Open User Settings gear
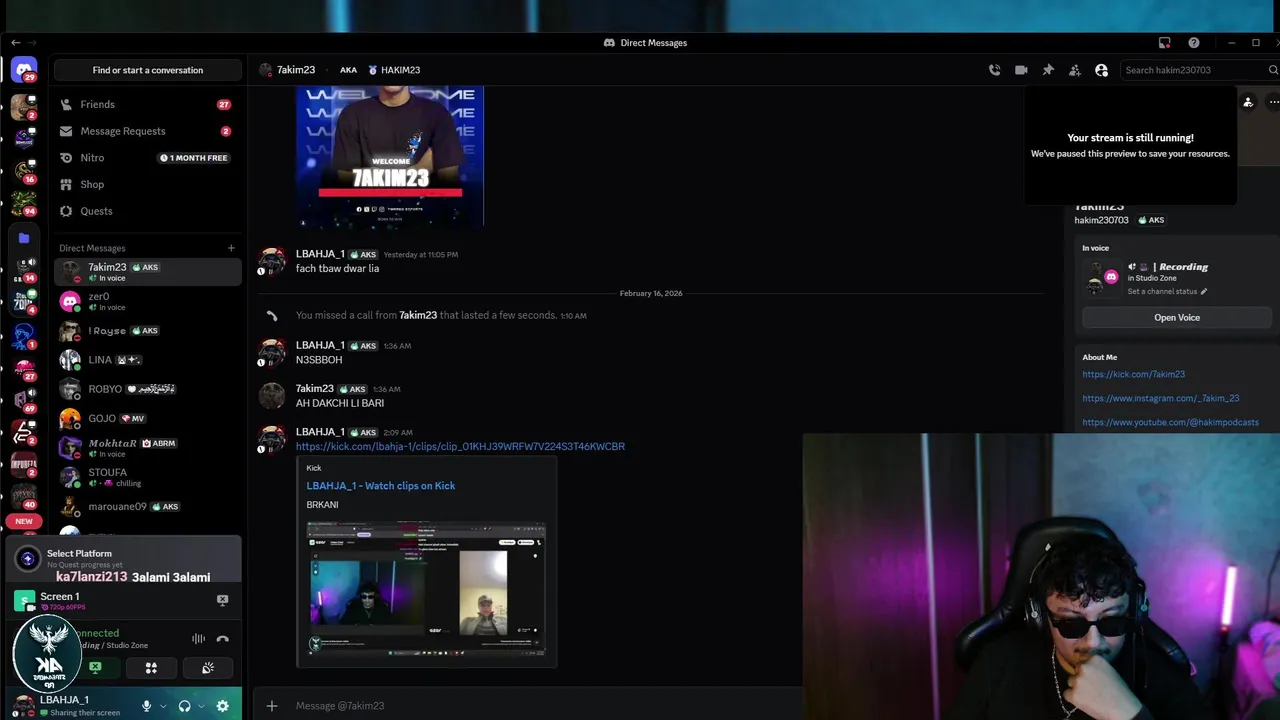This screenshot has height=720, width=1280. click(x=222, y=706)
